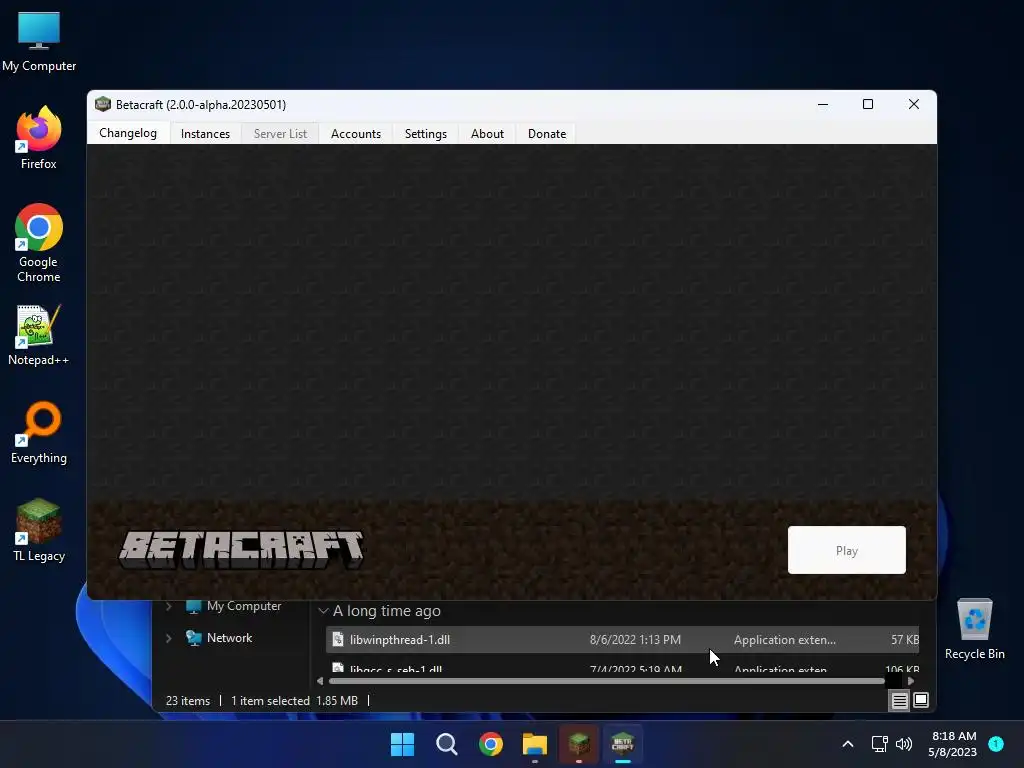Go to the Settings tab
Screen dimensions: 1024x768
426,133
